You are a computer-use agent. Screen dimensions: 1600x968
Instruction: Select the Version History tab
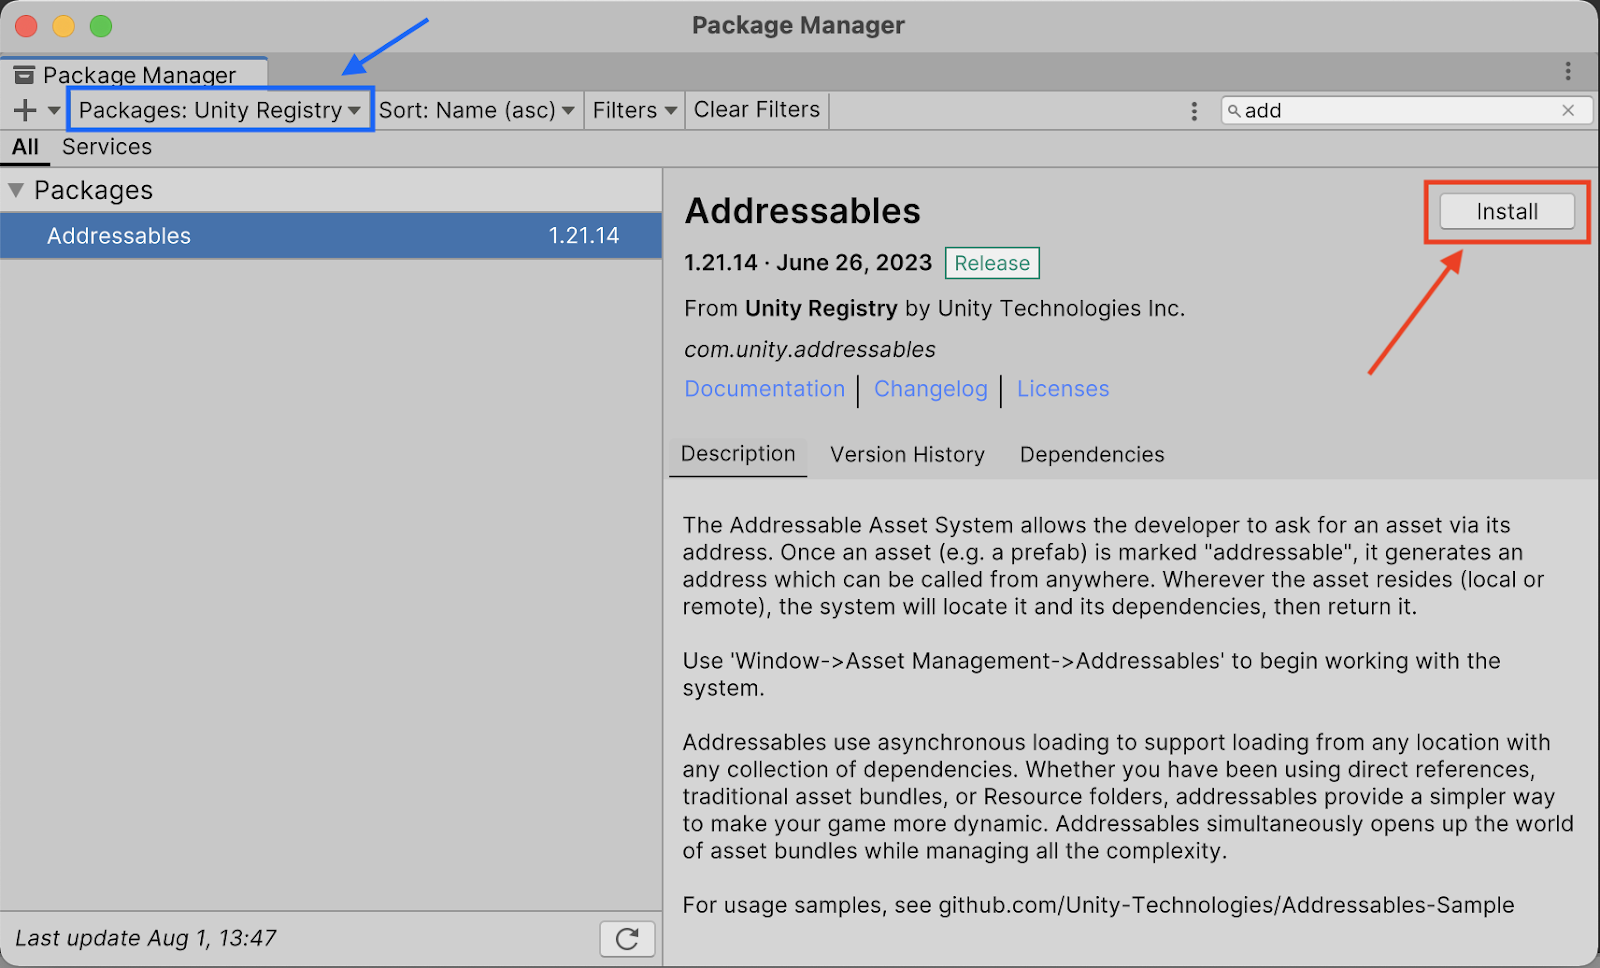click(x=907, y=455)
